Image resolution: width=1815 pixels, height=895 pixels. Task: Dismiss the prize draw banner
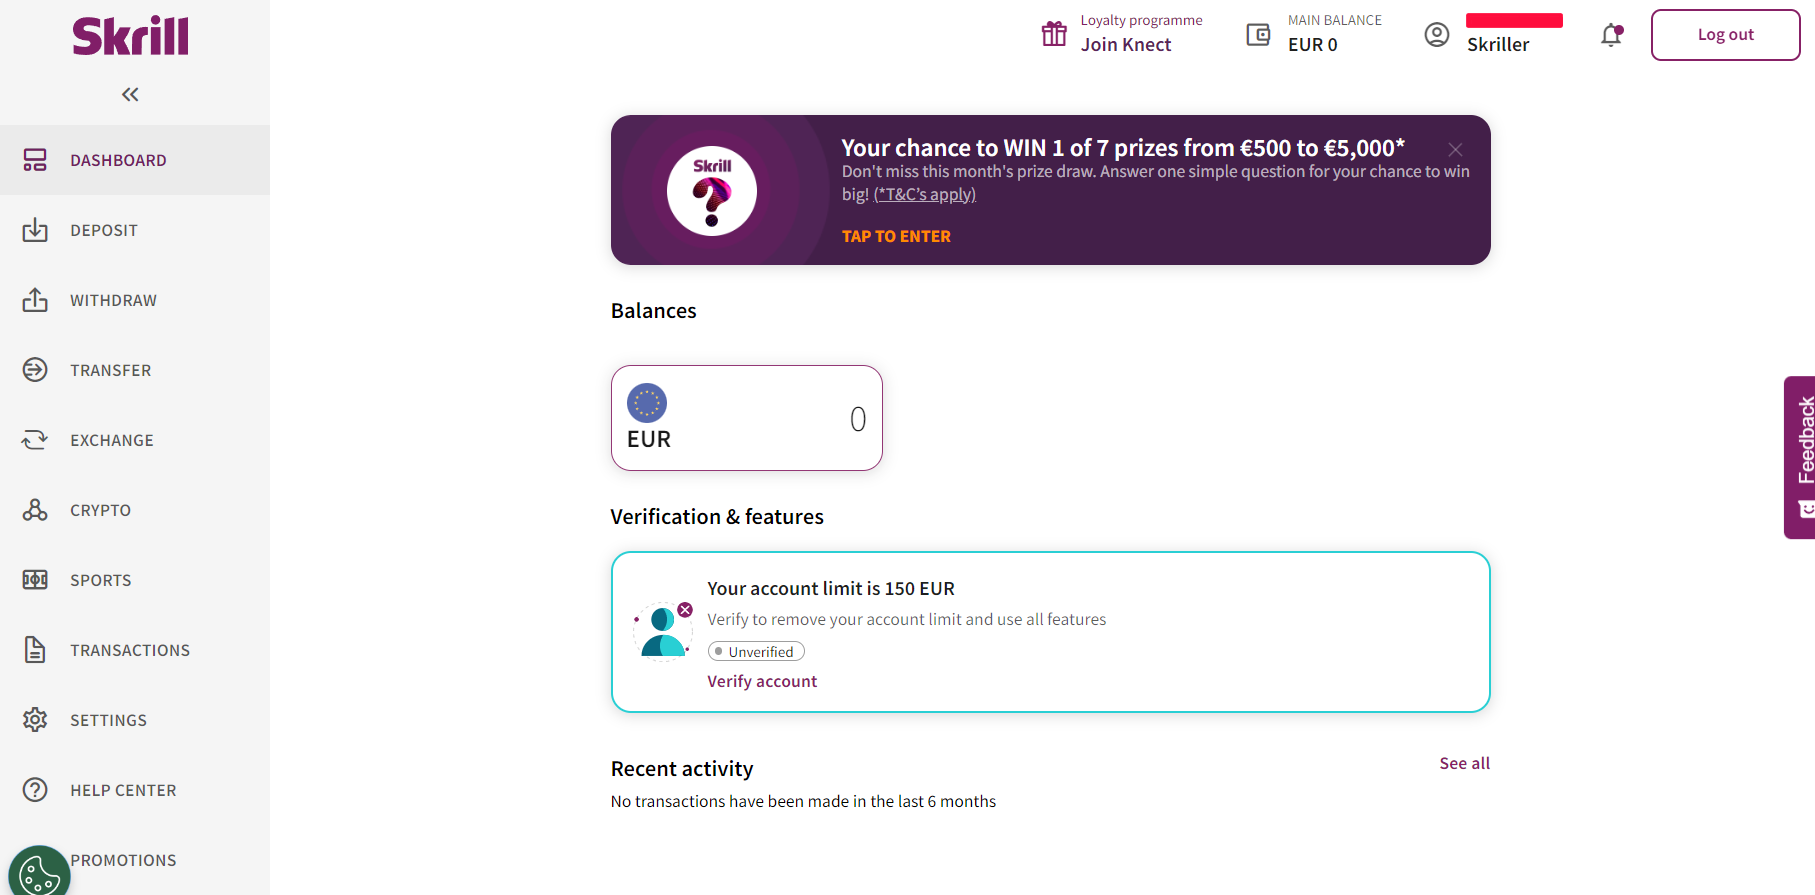pyautogui.click(x=1455, y=149)
